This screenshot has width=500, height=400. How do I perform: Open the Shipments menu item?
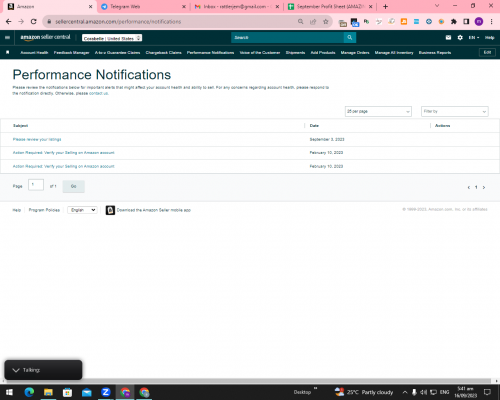tap(295, 52)
